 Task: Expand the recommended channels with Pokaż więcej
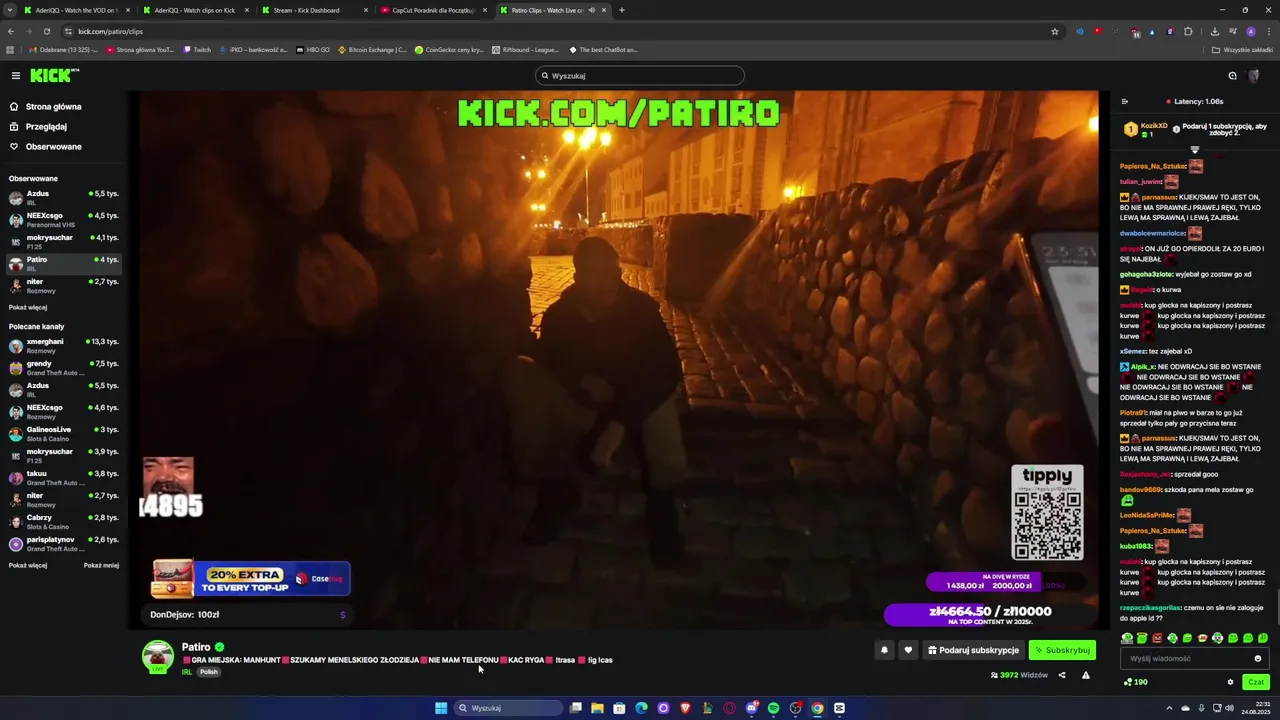28,565
